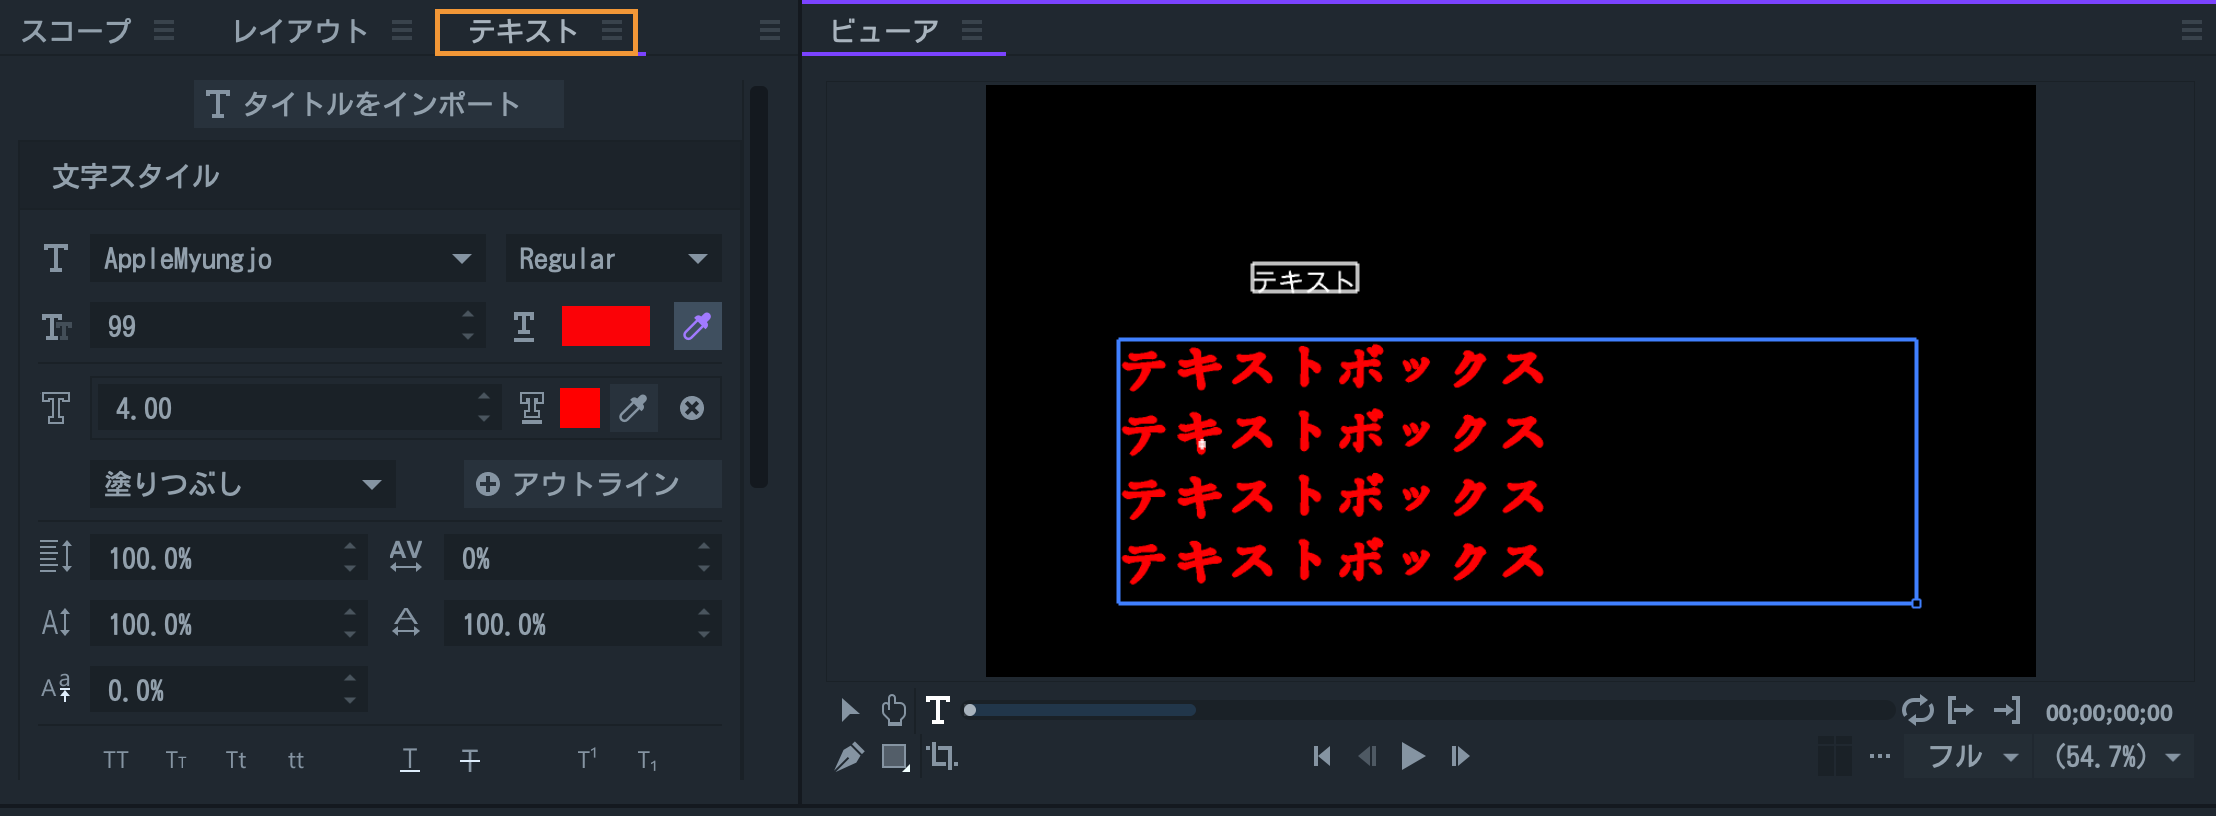
Task: Select the hand pan tool
Action: pyautogui.click(x=893, y=710)
